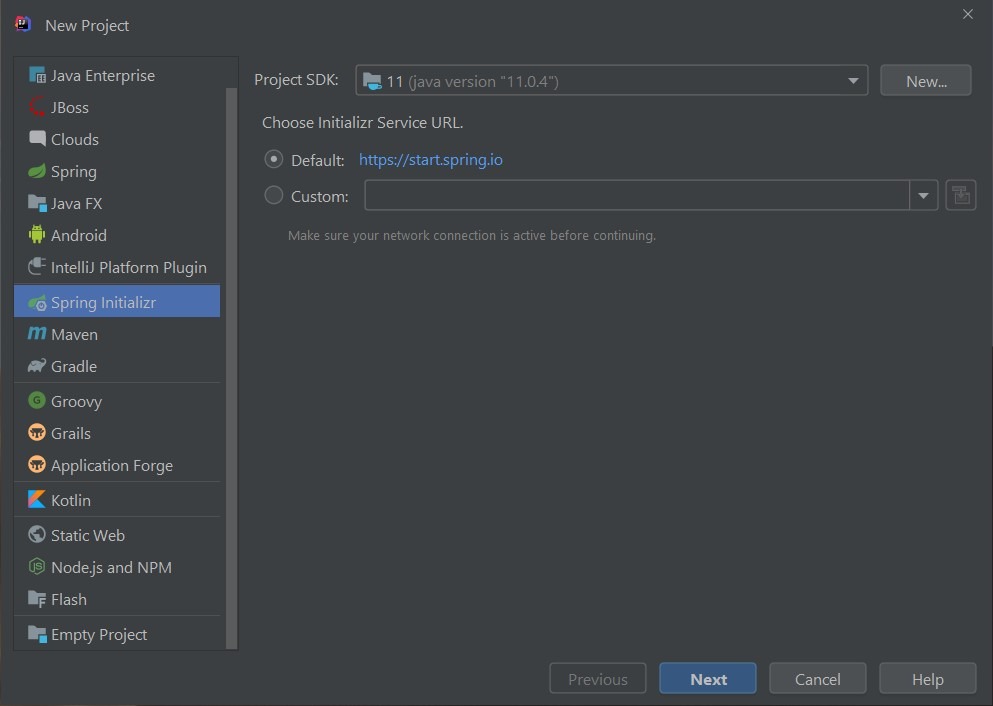The image size is (993, 706).
Task: Select Flash label in list
Action: 69,599
